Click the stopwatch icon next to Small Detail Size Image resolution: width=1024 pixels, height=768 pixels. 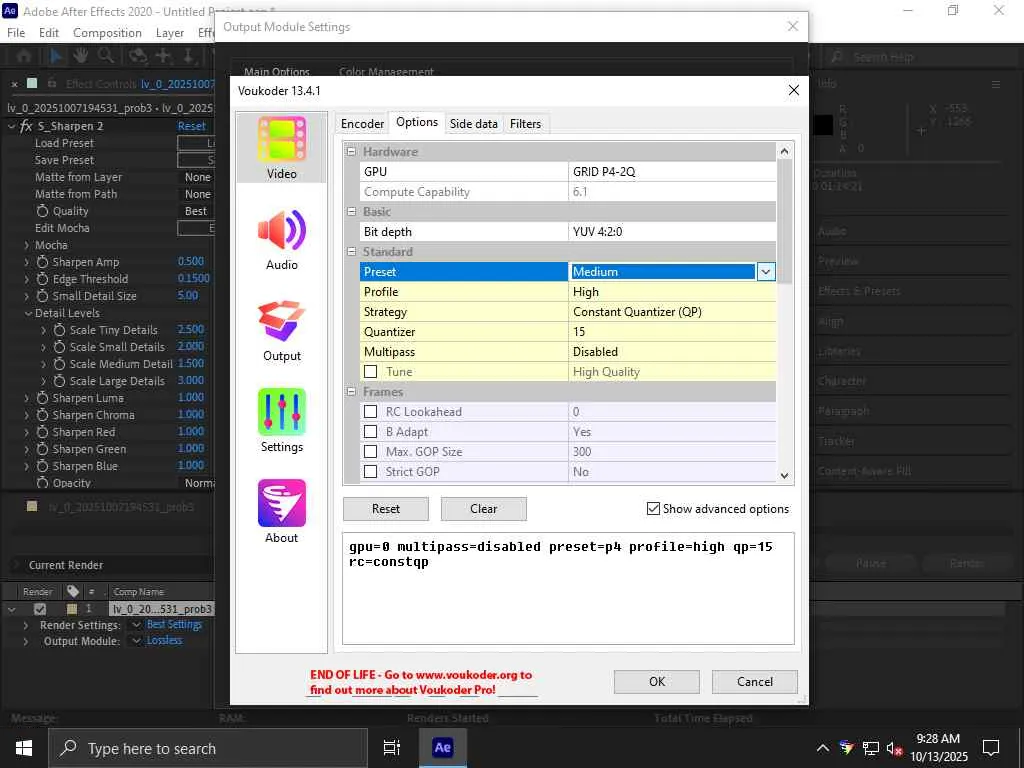point(42,296)
